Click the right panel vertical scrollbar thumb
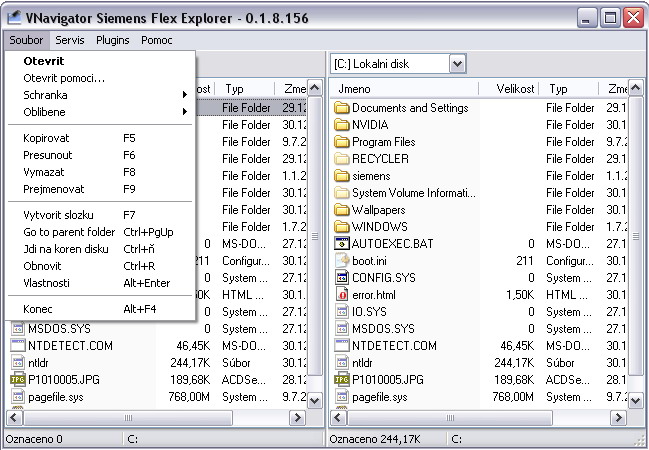 click(x=635, y=237)
